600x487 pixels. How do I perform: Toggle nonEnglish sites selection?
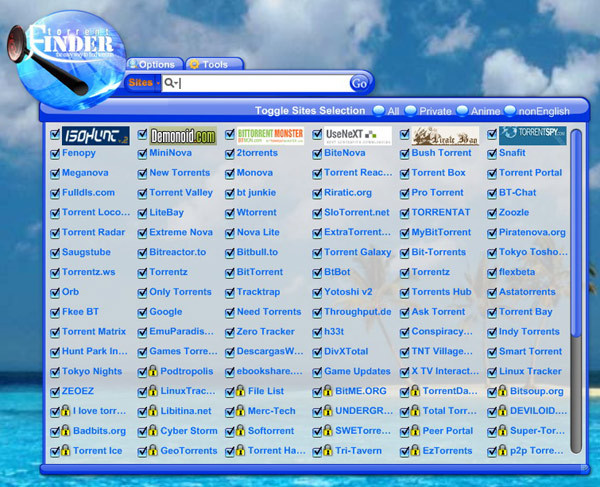(x=510, y=111)
